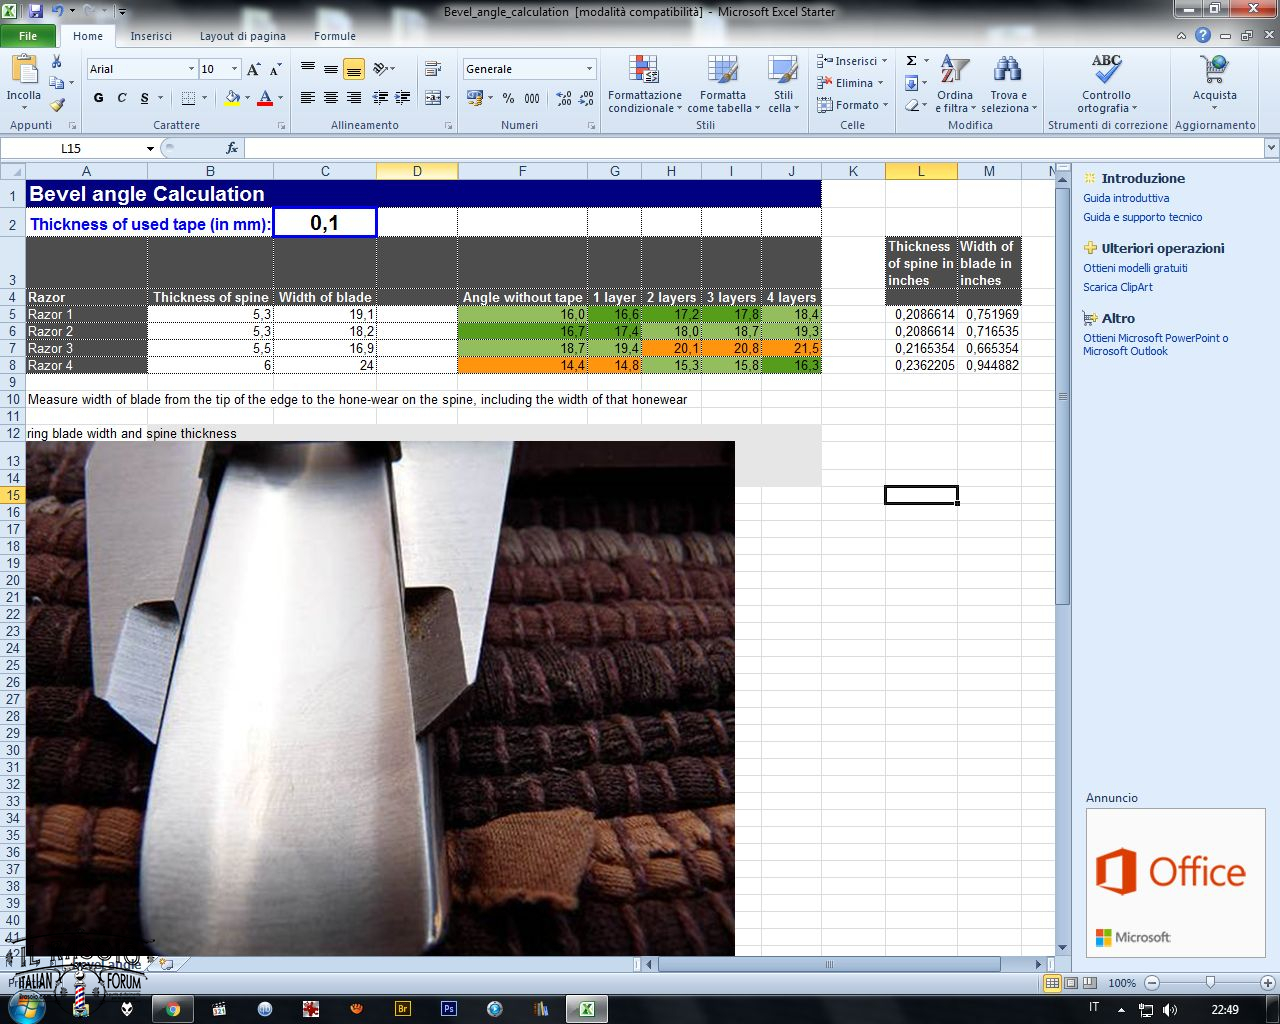Image resolution: width=1280 pixels, height=1024 pixels.
Task: Click the increase indent icon
Action: [402, 98]
